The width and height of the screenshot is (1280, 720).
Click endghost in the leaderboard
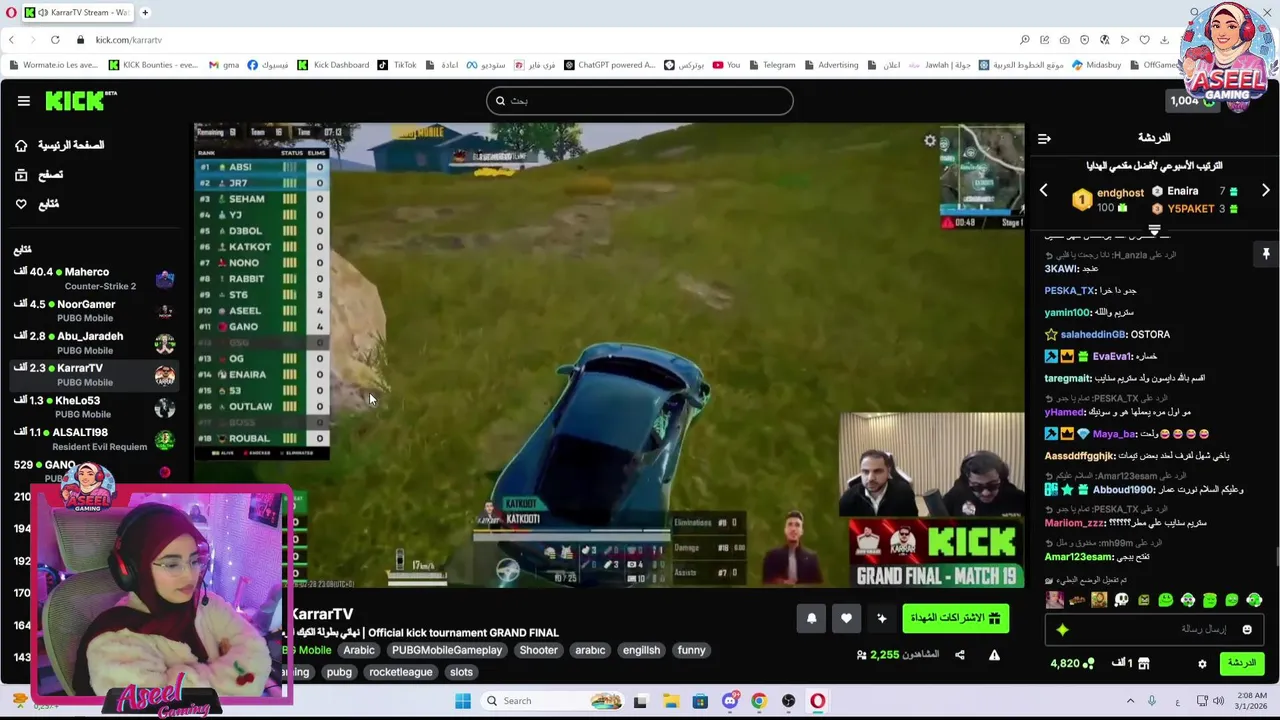point(1120,193)
